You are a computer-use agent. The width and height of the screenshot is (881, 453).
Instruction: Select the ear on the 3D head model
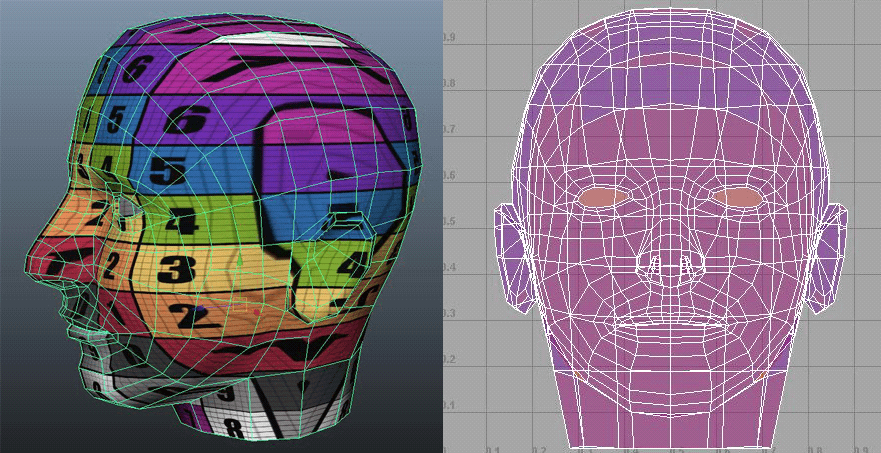(325, 250)
